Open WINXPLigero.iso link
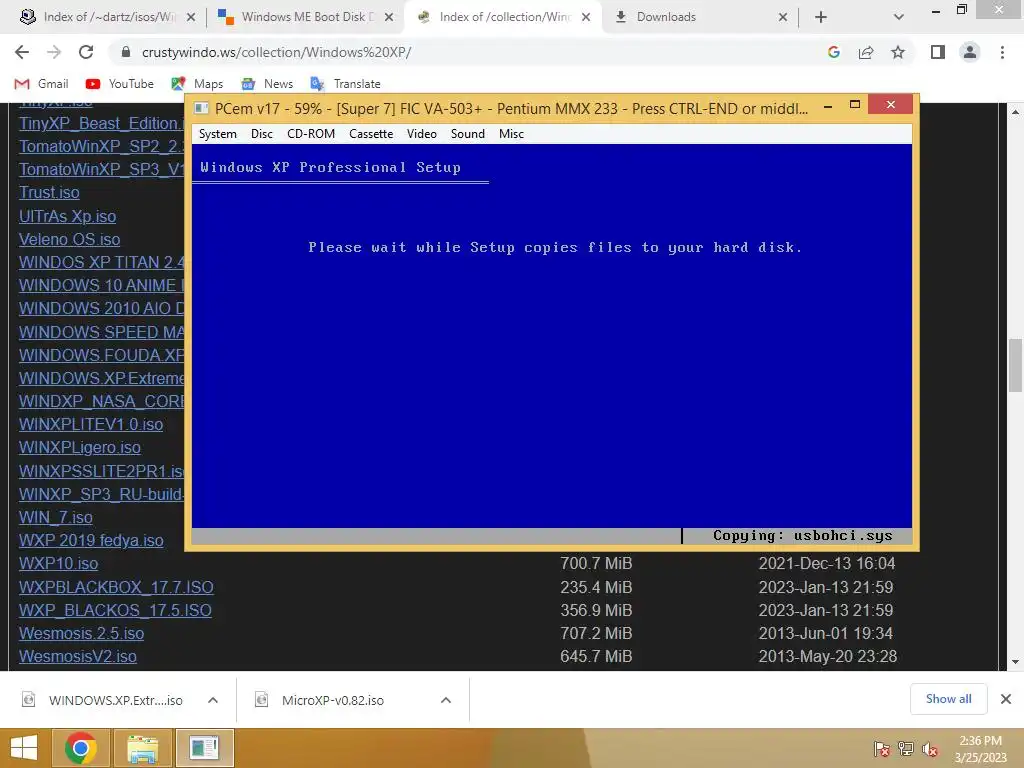Image resolution: width=1024 pixels, height=768 pixels. [x=80, y=447]
